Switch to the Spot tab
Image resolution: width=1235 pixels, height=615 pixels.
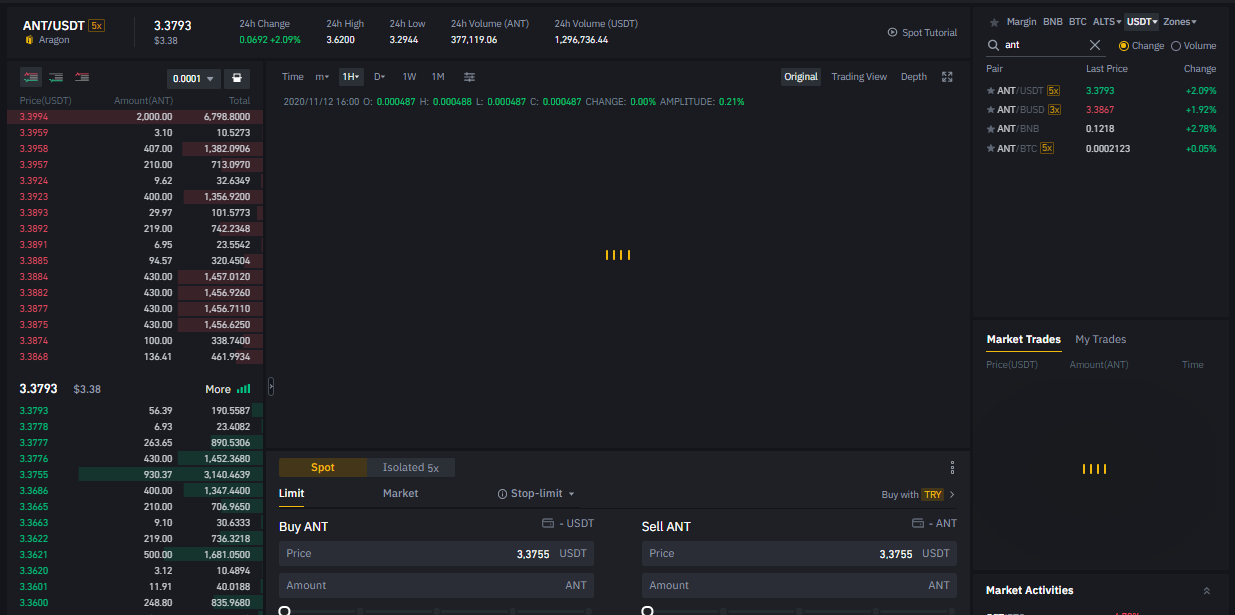pyautogui.click(x=323, y=468)
